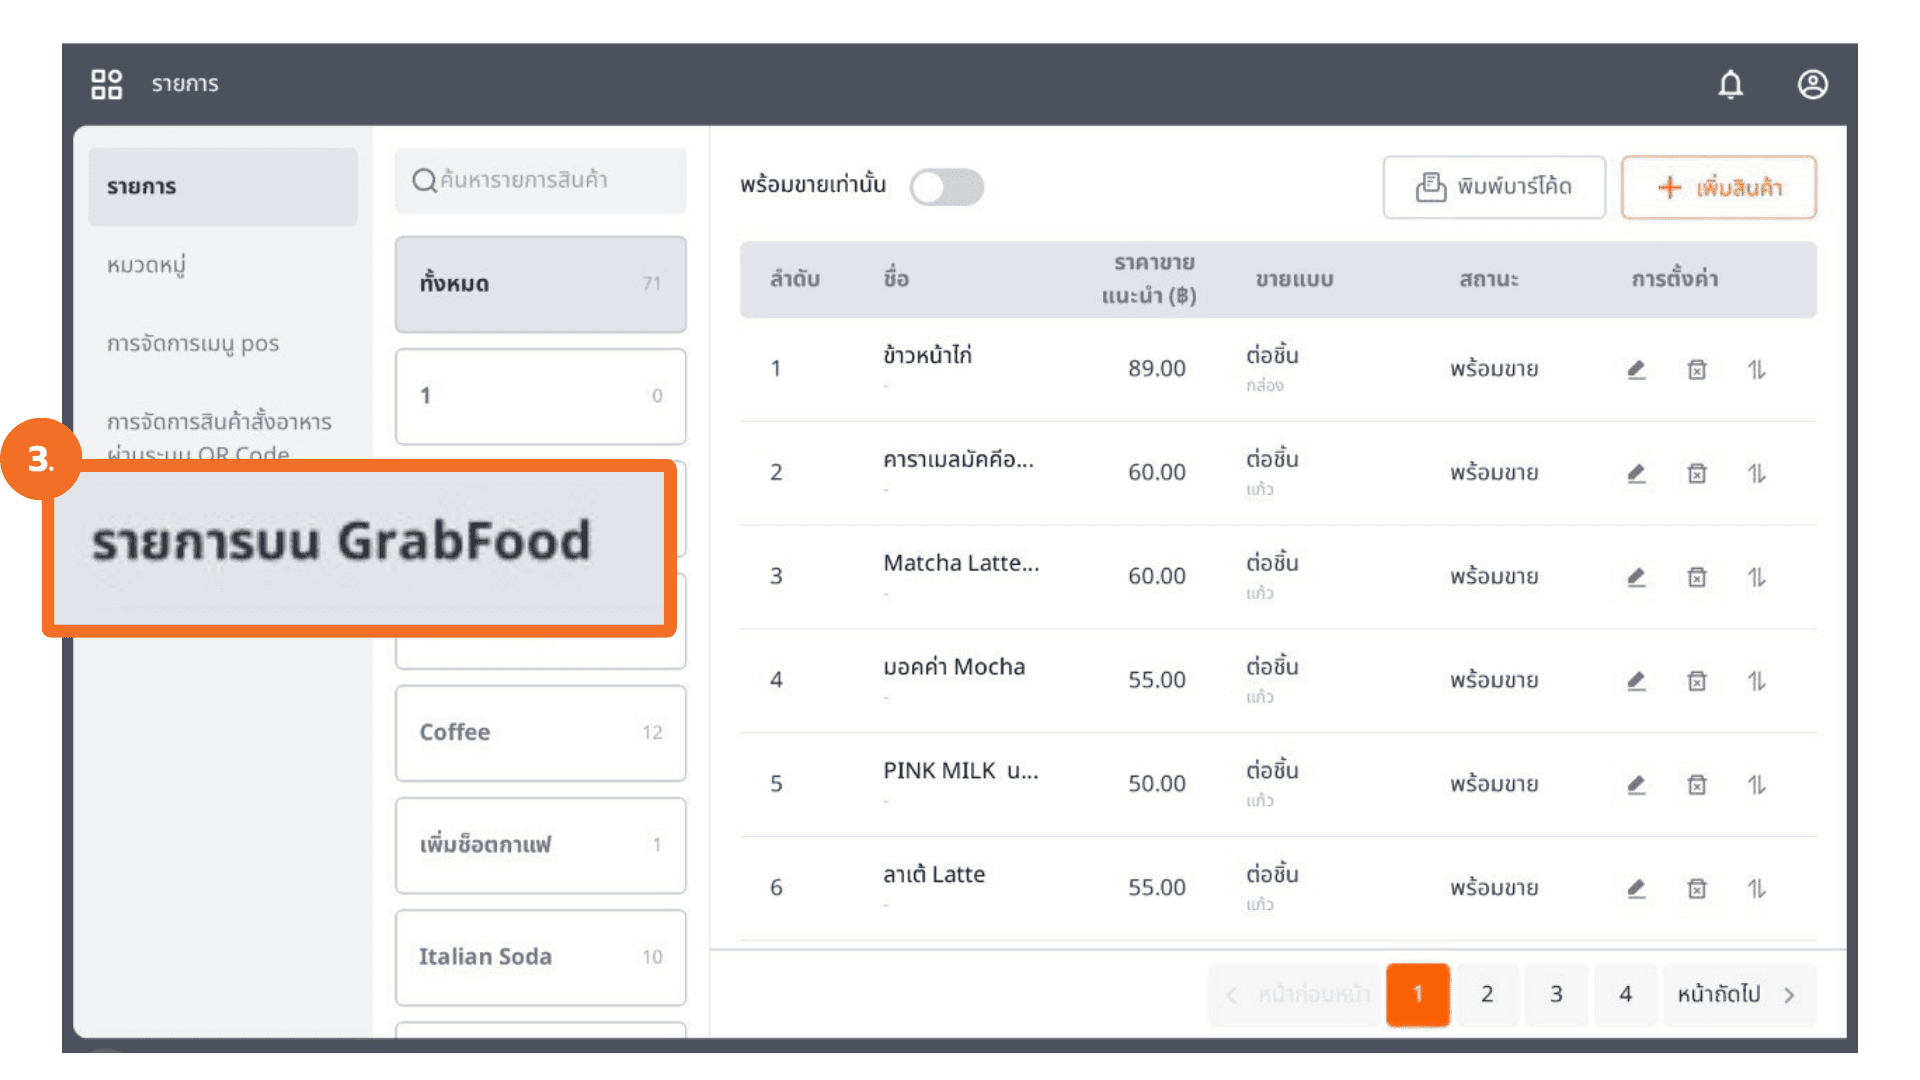1920x1080 pixels.
Task: Select the Italian Soda category
Action: click(540, 957)
